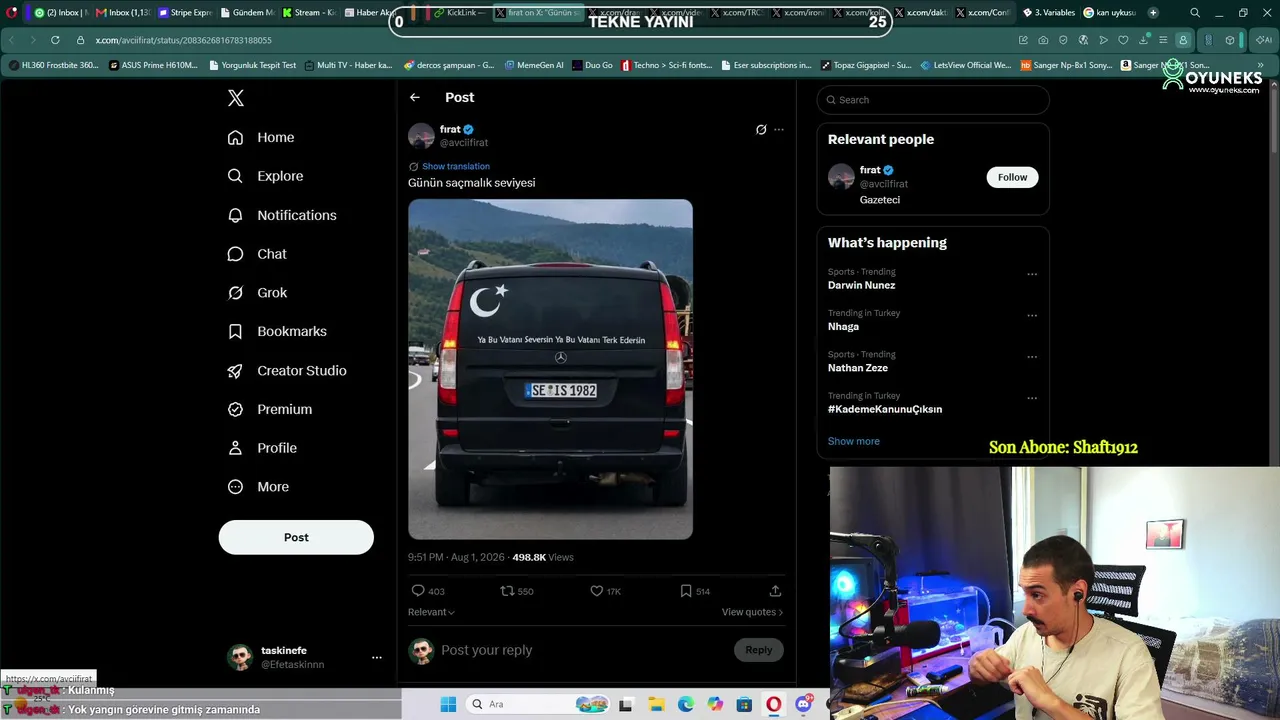Image resolution: width=1280 pixels, height=720 pixels.
Task: Open File Explorer from the taskbar
Action: [656, 704]
